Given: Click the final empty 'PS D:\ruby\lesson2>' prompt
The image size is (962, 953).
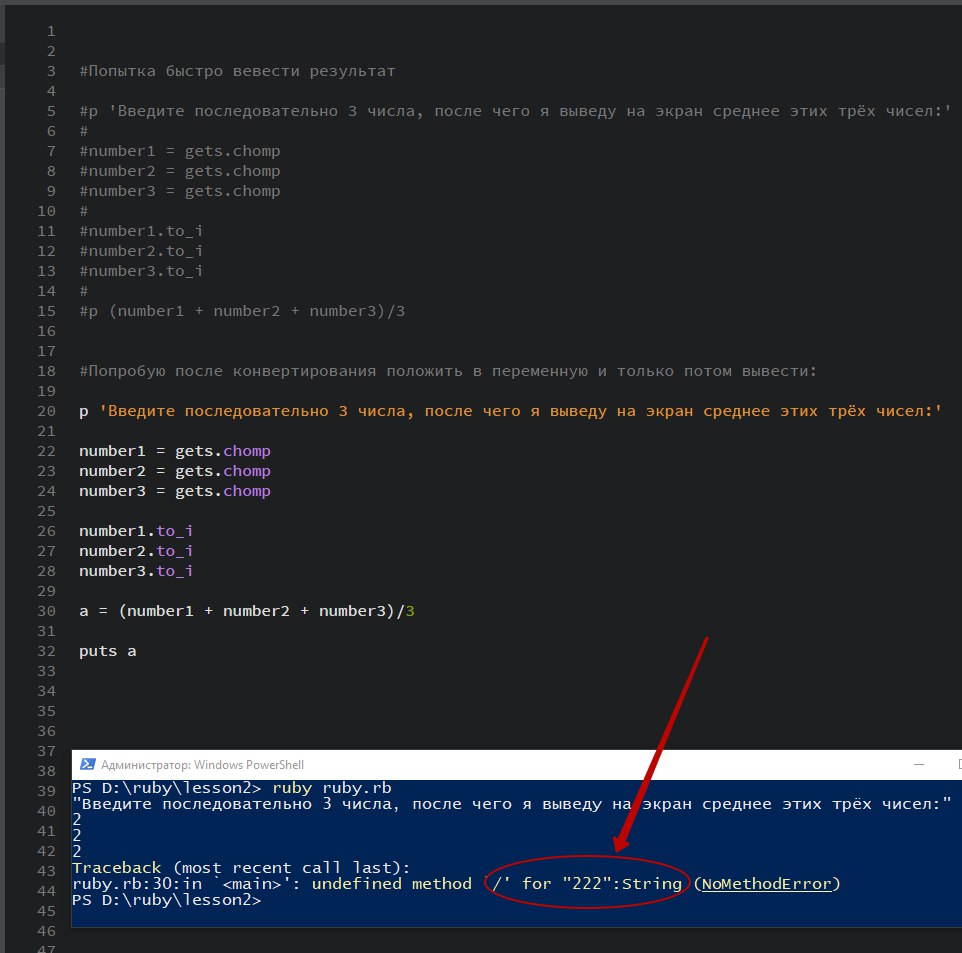Looking at the screenshot, I should [166, 900].
